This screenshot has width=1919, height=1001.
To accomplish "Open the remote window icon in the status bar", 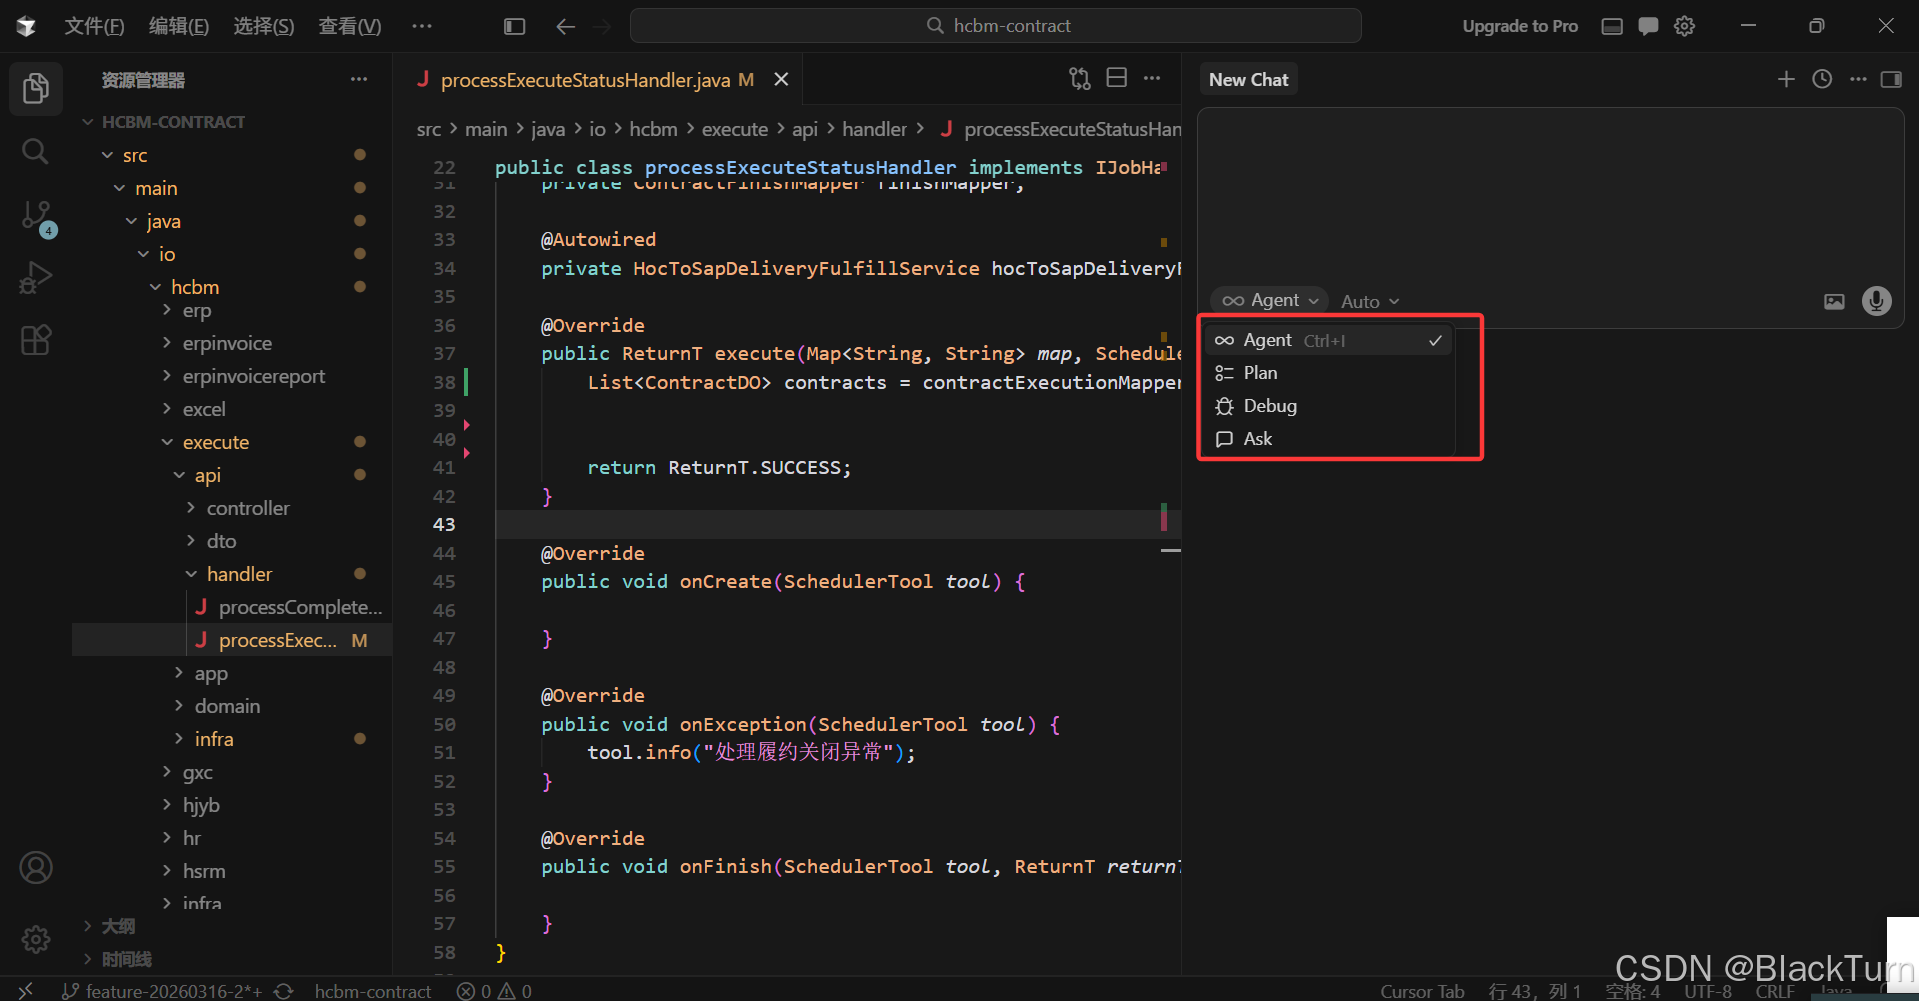I will (x=26, y=990).
